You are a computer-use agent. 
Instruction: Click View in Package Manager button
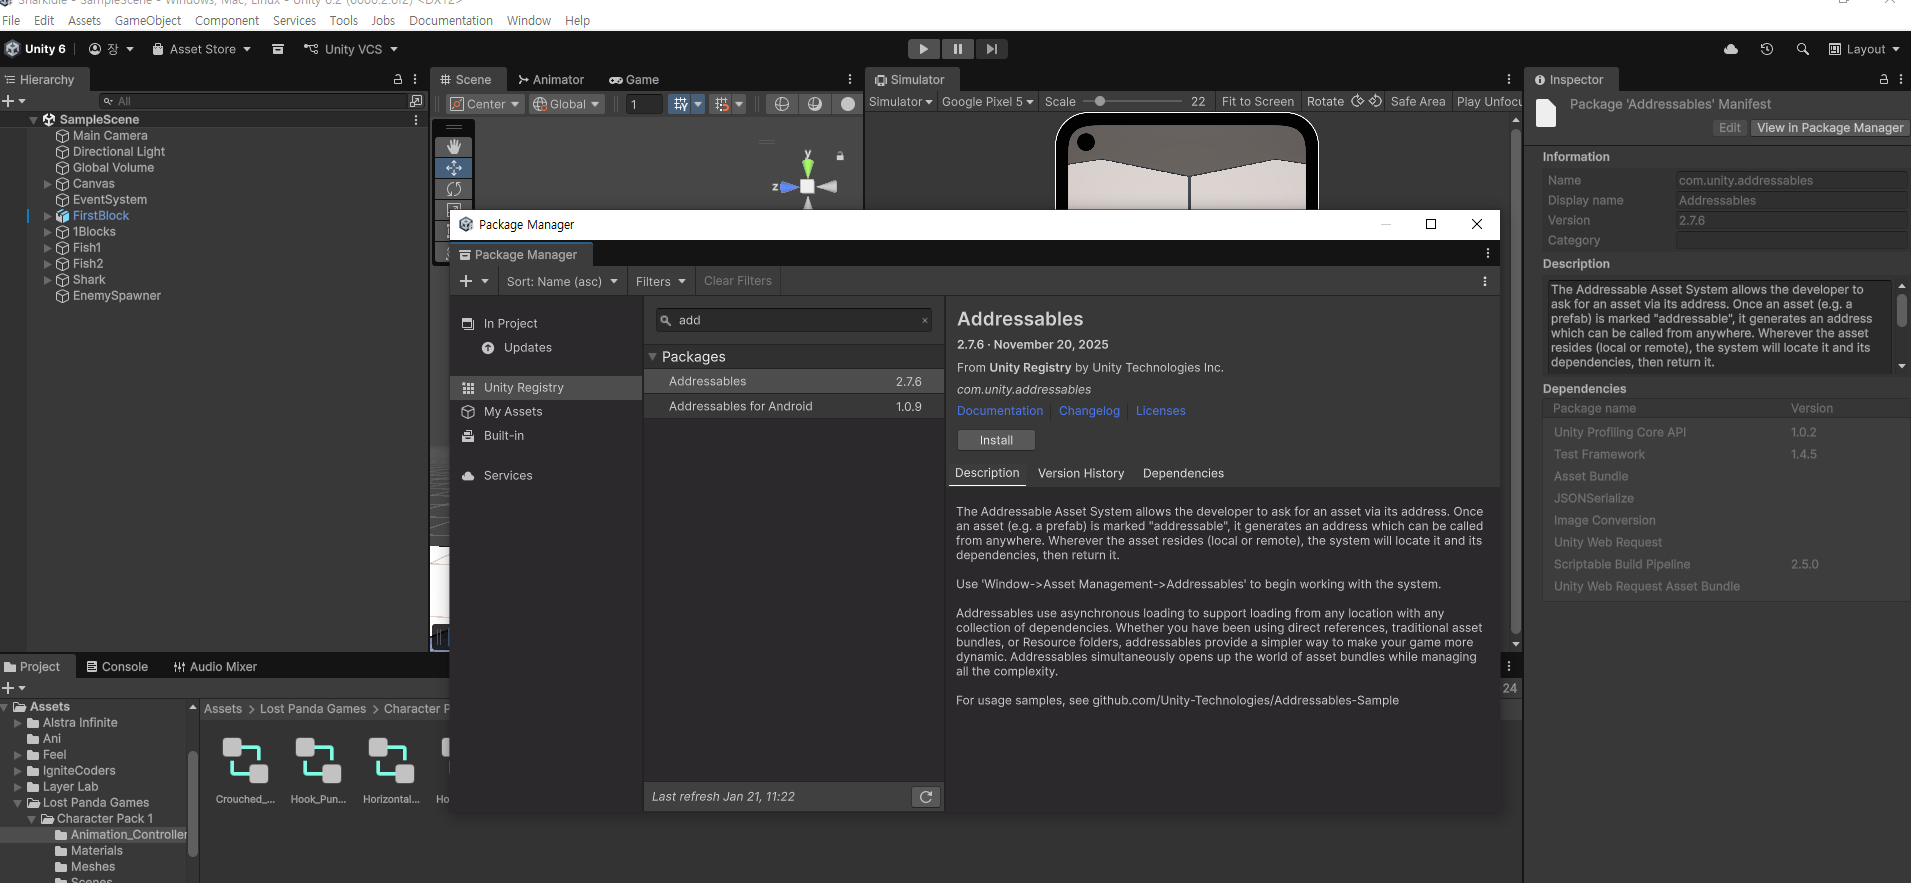(1830, 128)
